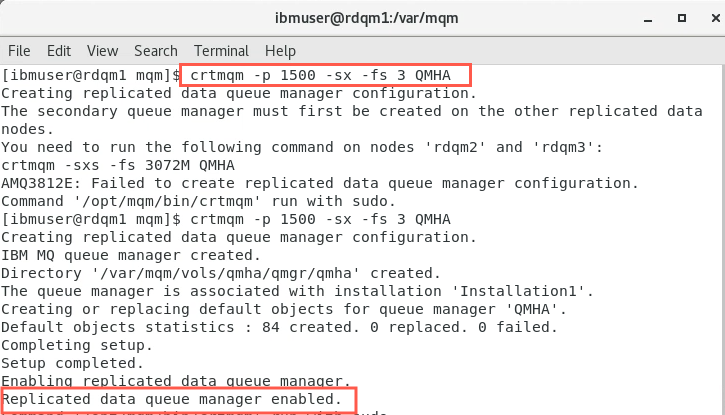The height and width of the screenshot is (415, 725).
Task: Click the 'IBM MQ queue manager created.' line
Action: 131,256
